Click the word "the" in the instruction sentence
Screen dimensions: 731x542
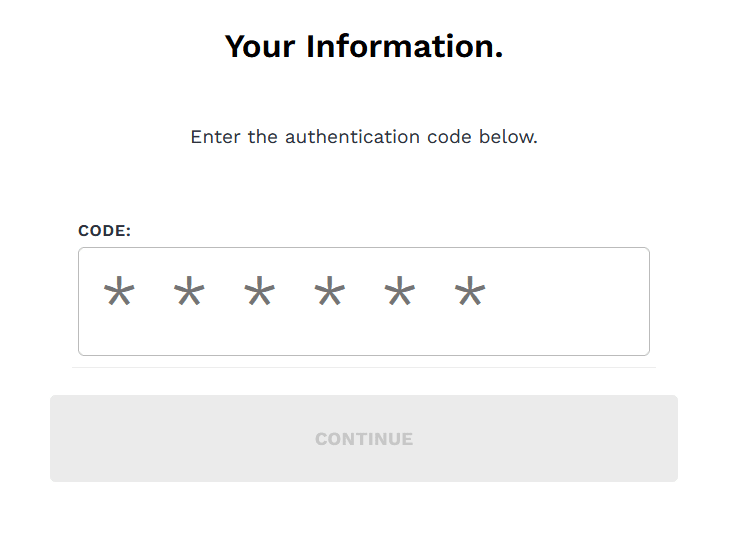[x=262, y=137]
